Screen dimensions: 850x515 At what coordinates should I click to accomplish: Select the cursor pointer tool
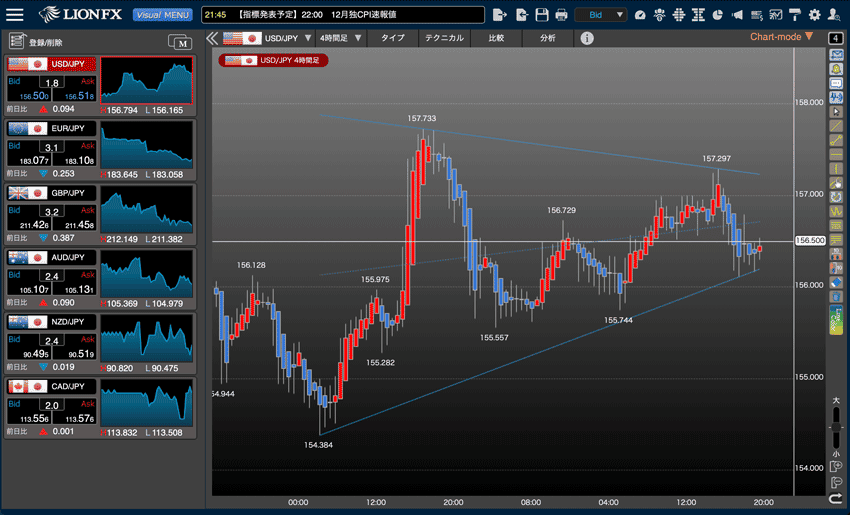coord(836,112)
